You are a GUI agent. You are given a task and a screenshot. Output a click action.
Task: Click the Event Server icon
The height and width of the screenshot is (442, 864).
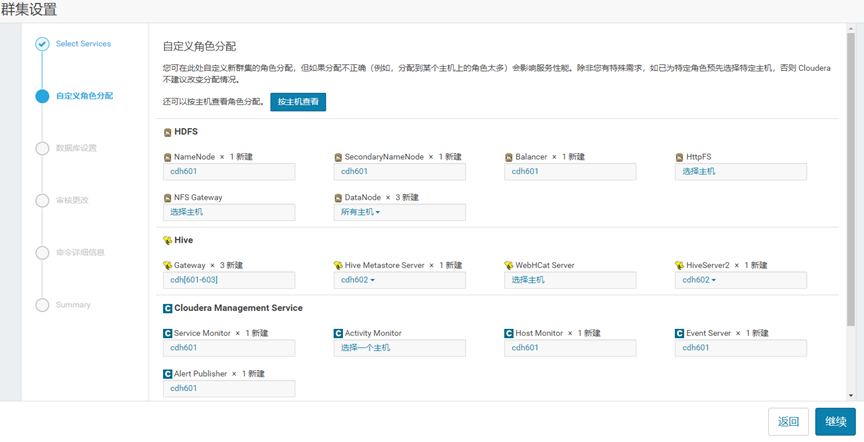(x=680, y=333)
